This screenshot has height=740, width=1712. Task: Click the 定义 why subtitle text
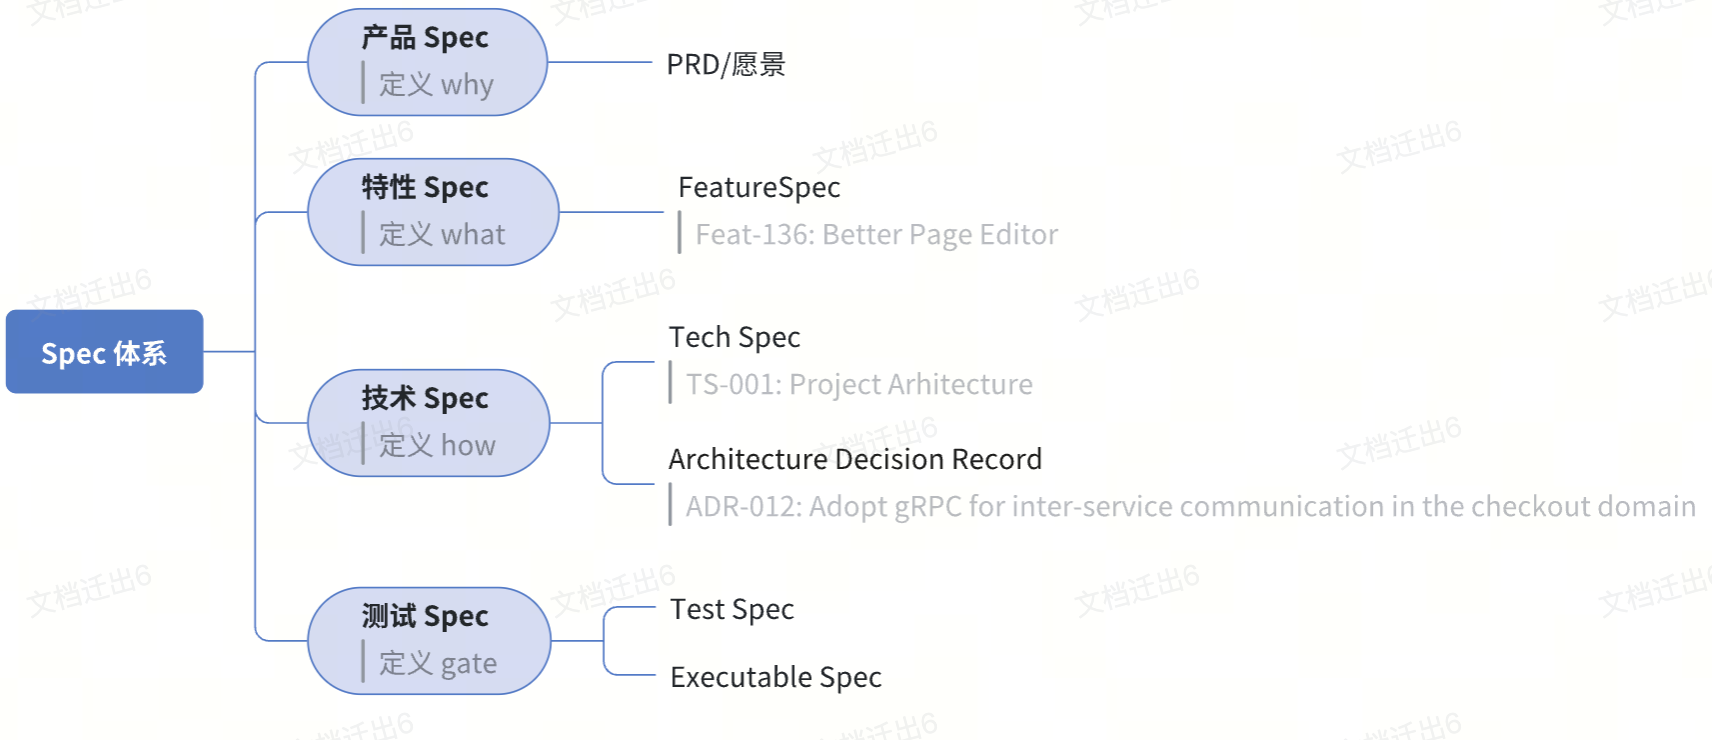[x=436, y=84]
